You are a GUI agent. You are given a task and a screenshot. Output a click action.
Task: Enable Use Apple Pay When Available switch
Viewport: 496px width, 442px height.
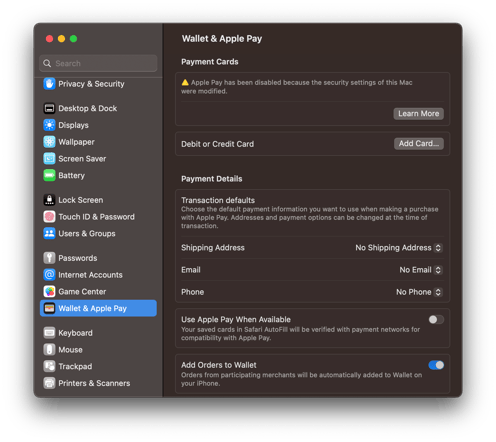(x=436, y=320)
